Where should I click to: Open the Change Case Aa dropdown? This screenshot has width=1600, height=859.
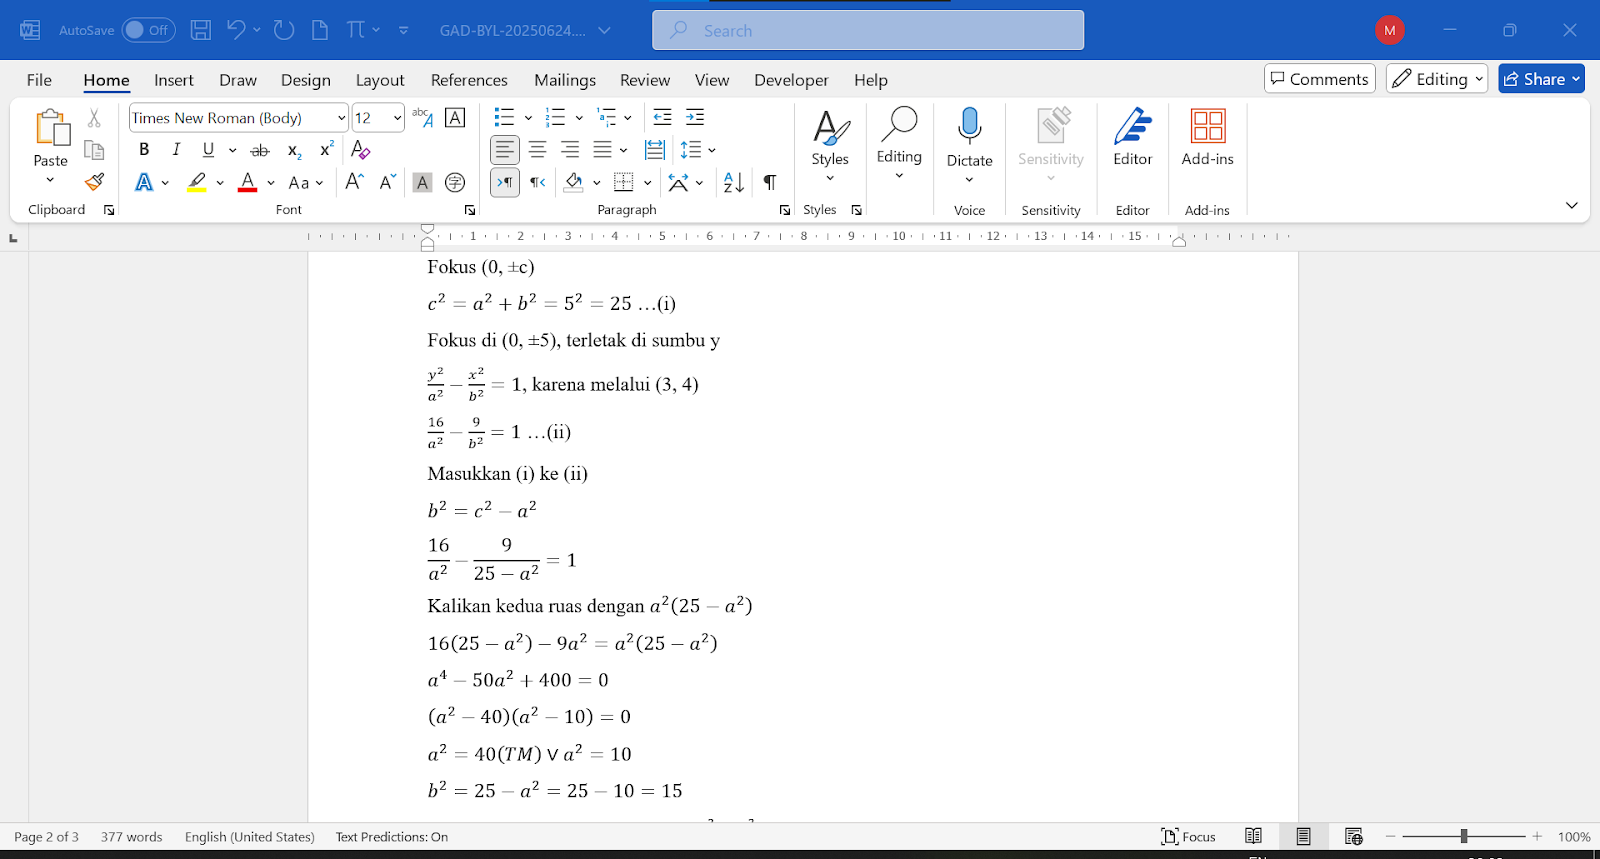pos(305,182)
